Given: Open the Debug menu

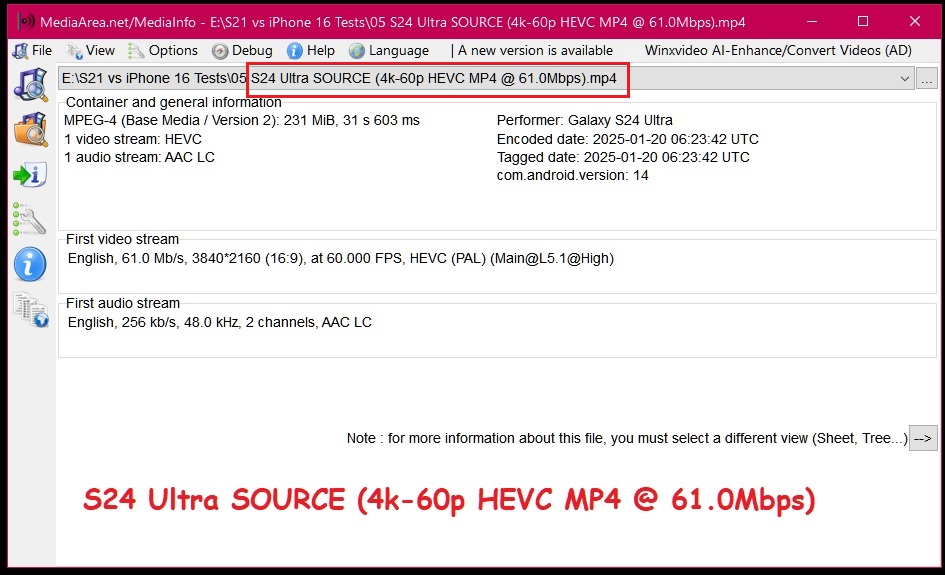Looking at the screenshot, I should pos(242,51).
